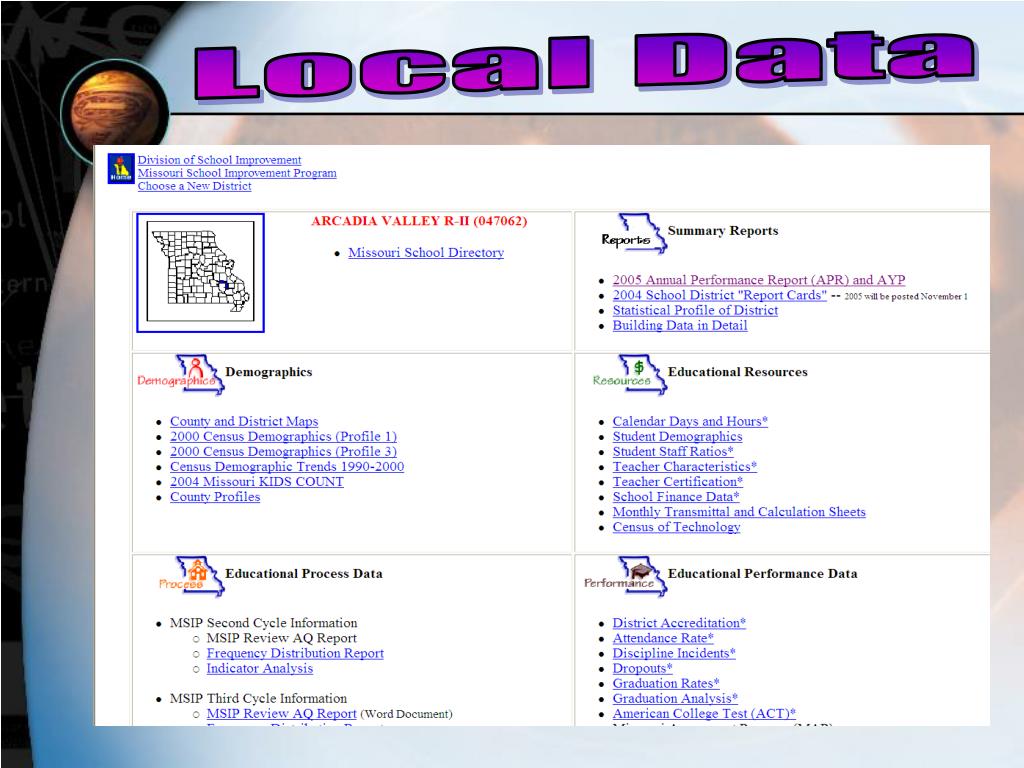Open Building Data in Detail link

pyautogui.click(x=680, y=325)
